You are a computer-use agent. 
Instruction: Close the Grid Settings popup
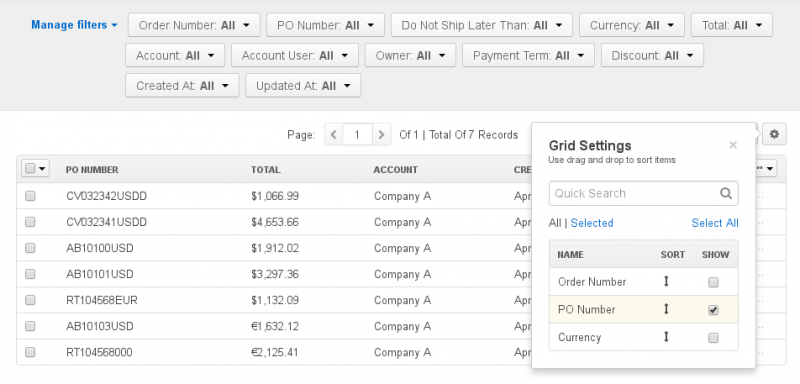coord(733,145)
